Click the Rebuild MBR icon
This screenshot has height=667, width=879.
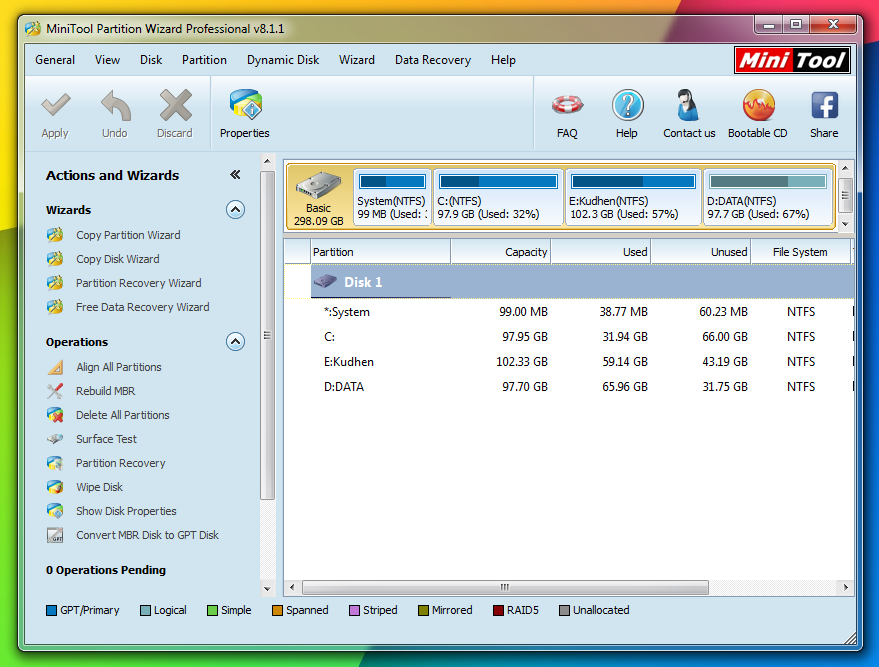coord(55,391)
